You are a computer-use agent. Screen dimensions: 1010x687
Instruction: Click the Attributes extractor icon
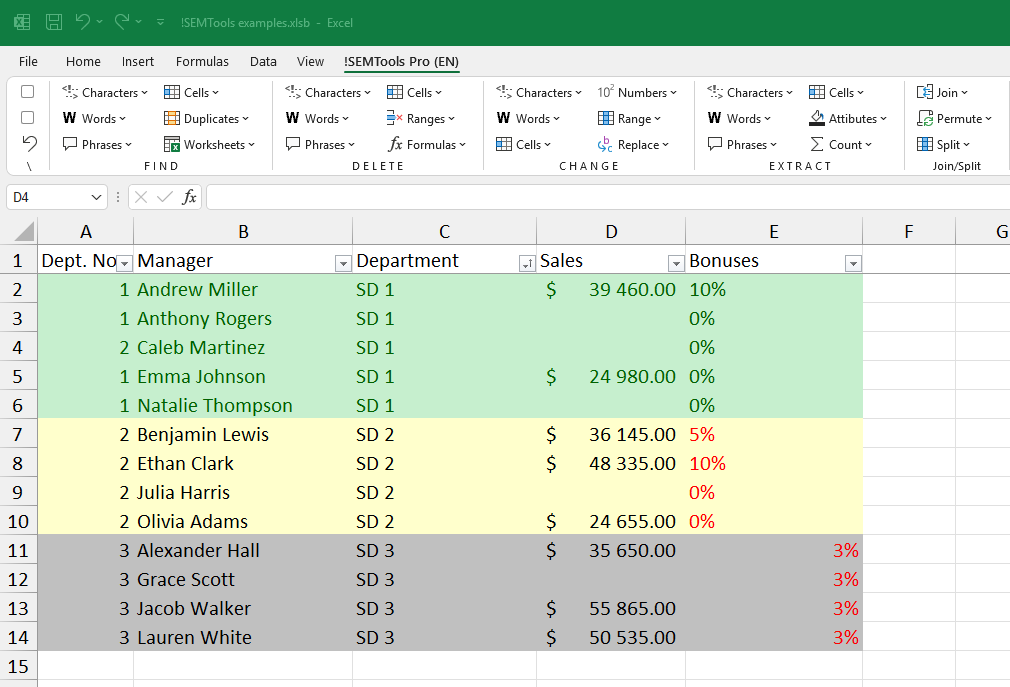[x=848, y=118]
